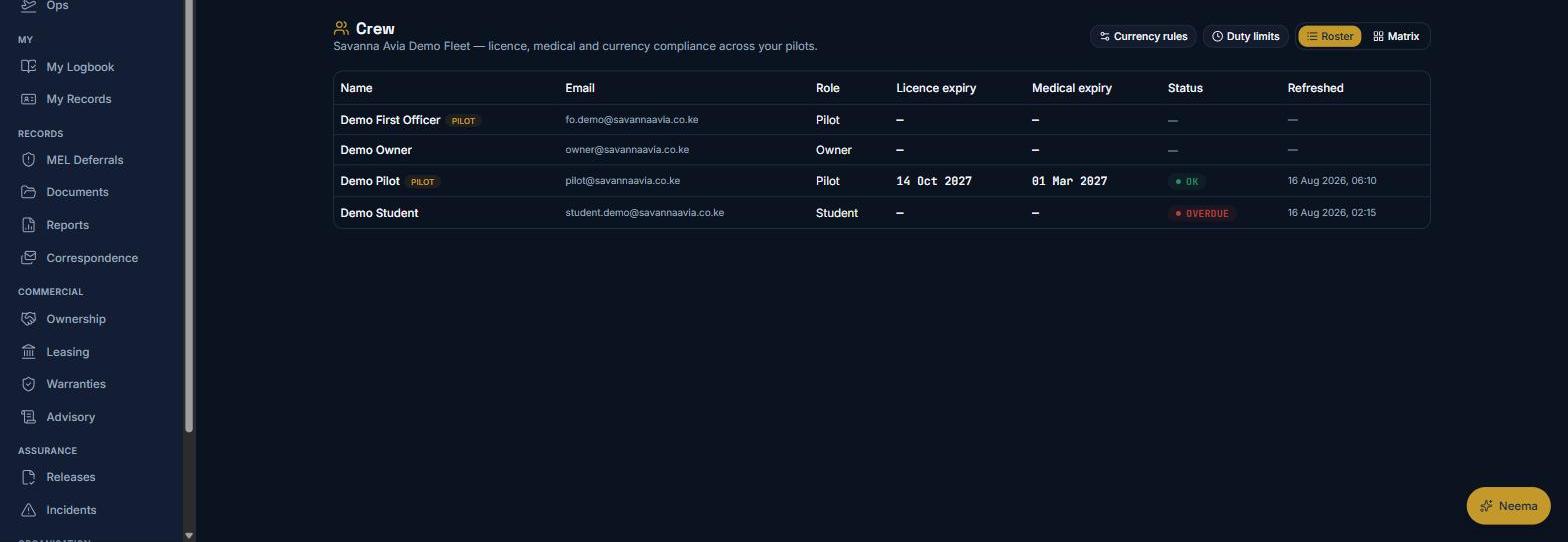Select the Demo First Officer row name
The width and height of the screenshot is (1568, 542).
point(390,120)
